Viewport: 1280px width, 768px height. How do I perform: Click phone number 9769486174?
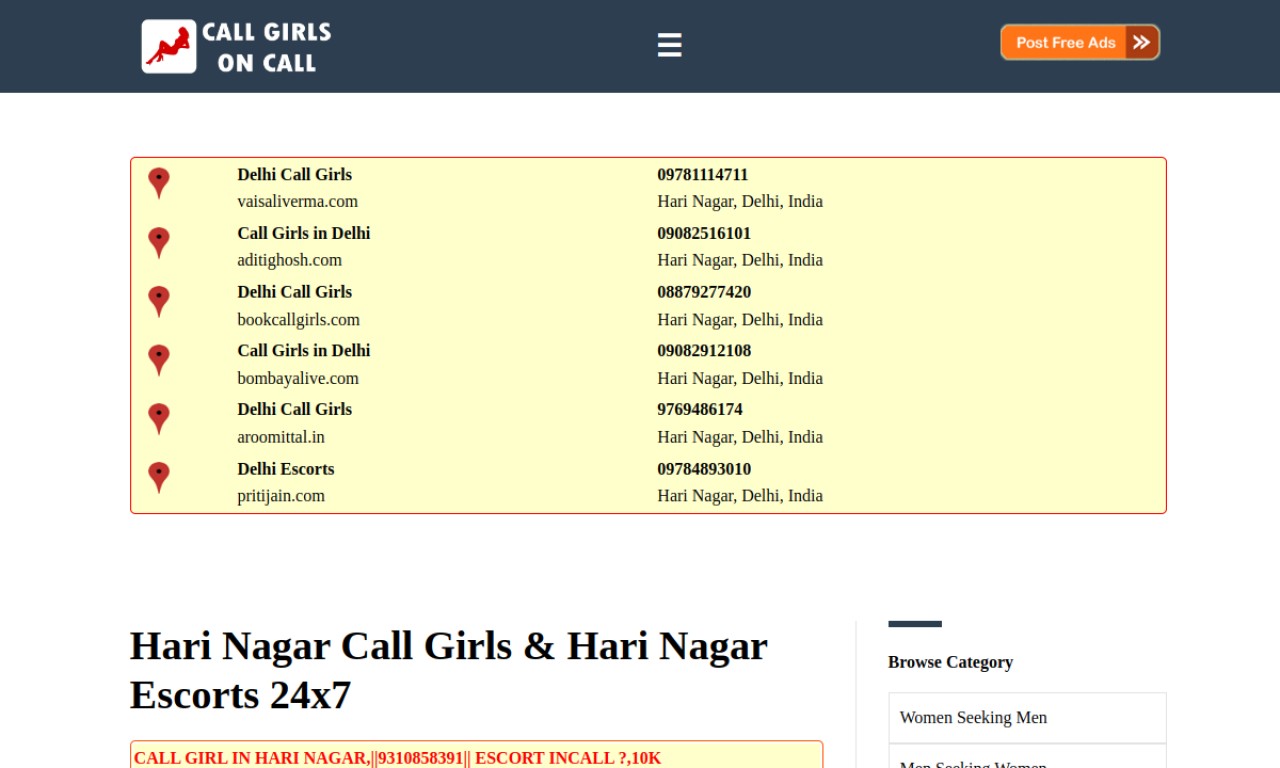pyautogui.click(x=699, y=409)
